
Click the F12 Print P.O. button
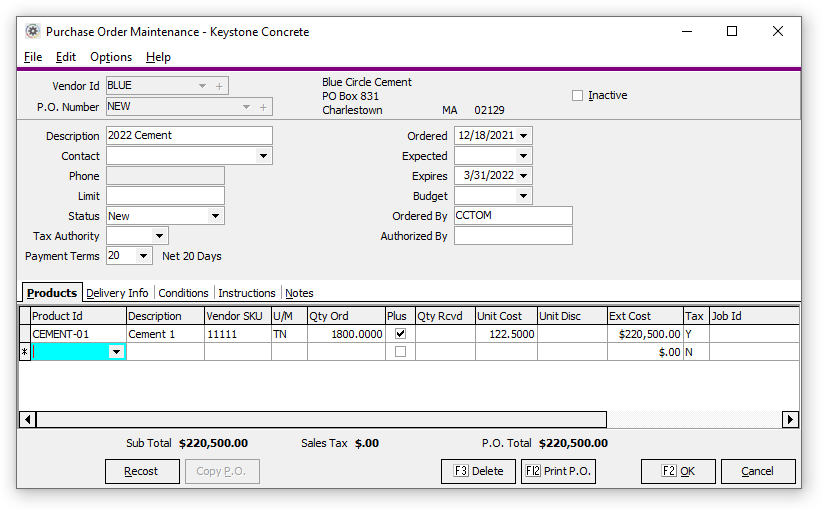coord(558,471)
